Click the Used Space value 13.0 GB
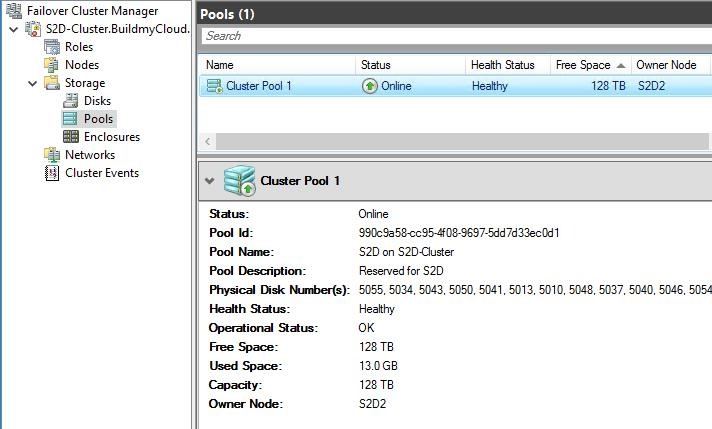Screen dimensions: 712x429 [378, 366]
